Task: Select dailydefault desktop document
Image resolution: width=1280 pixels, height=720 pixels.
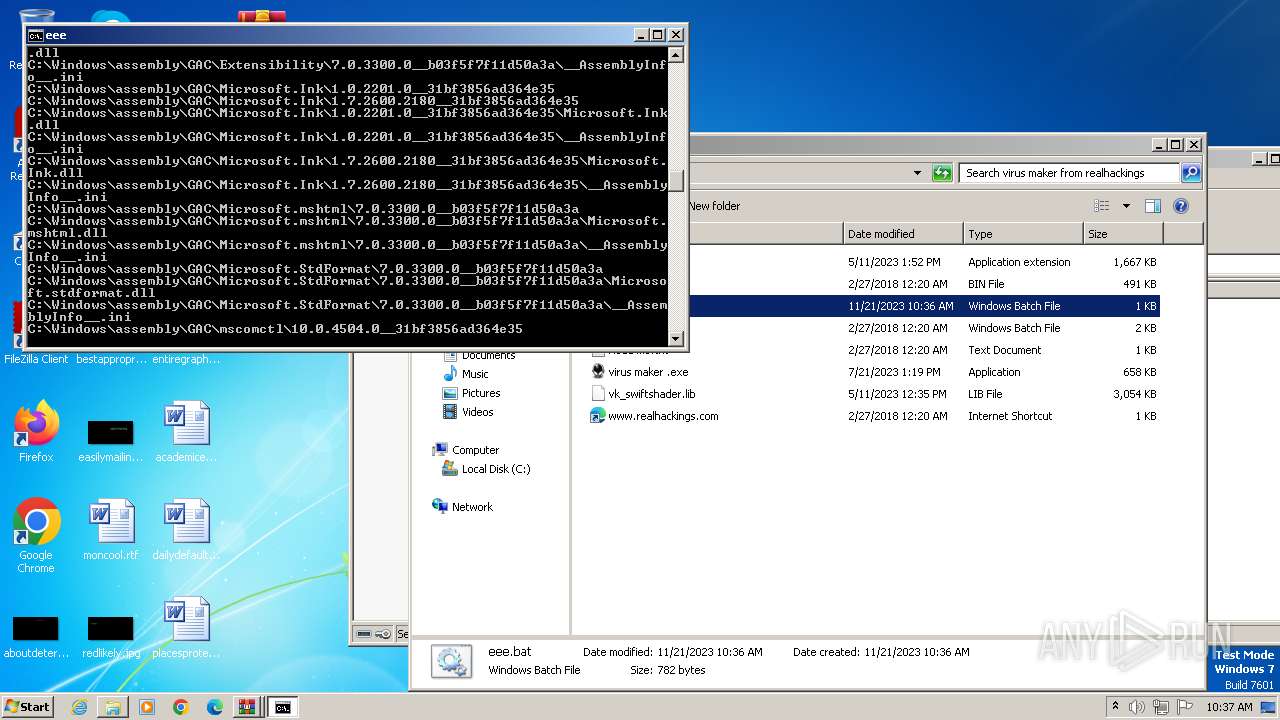Action: (186, 530)
